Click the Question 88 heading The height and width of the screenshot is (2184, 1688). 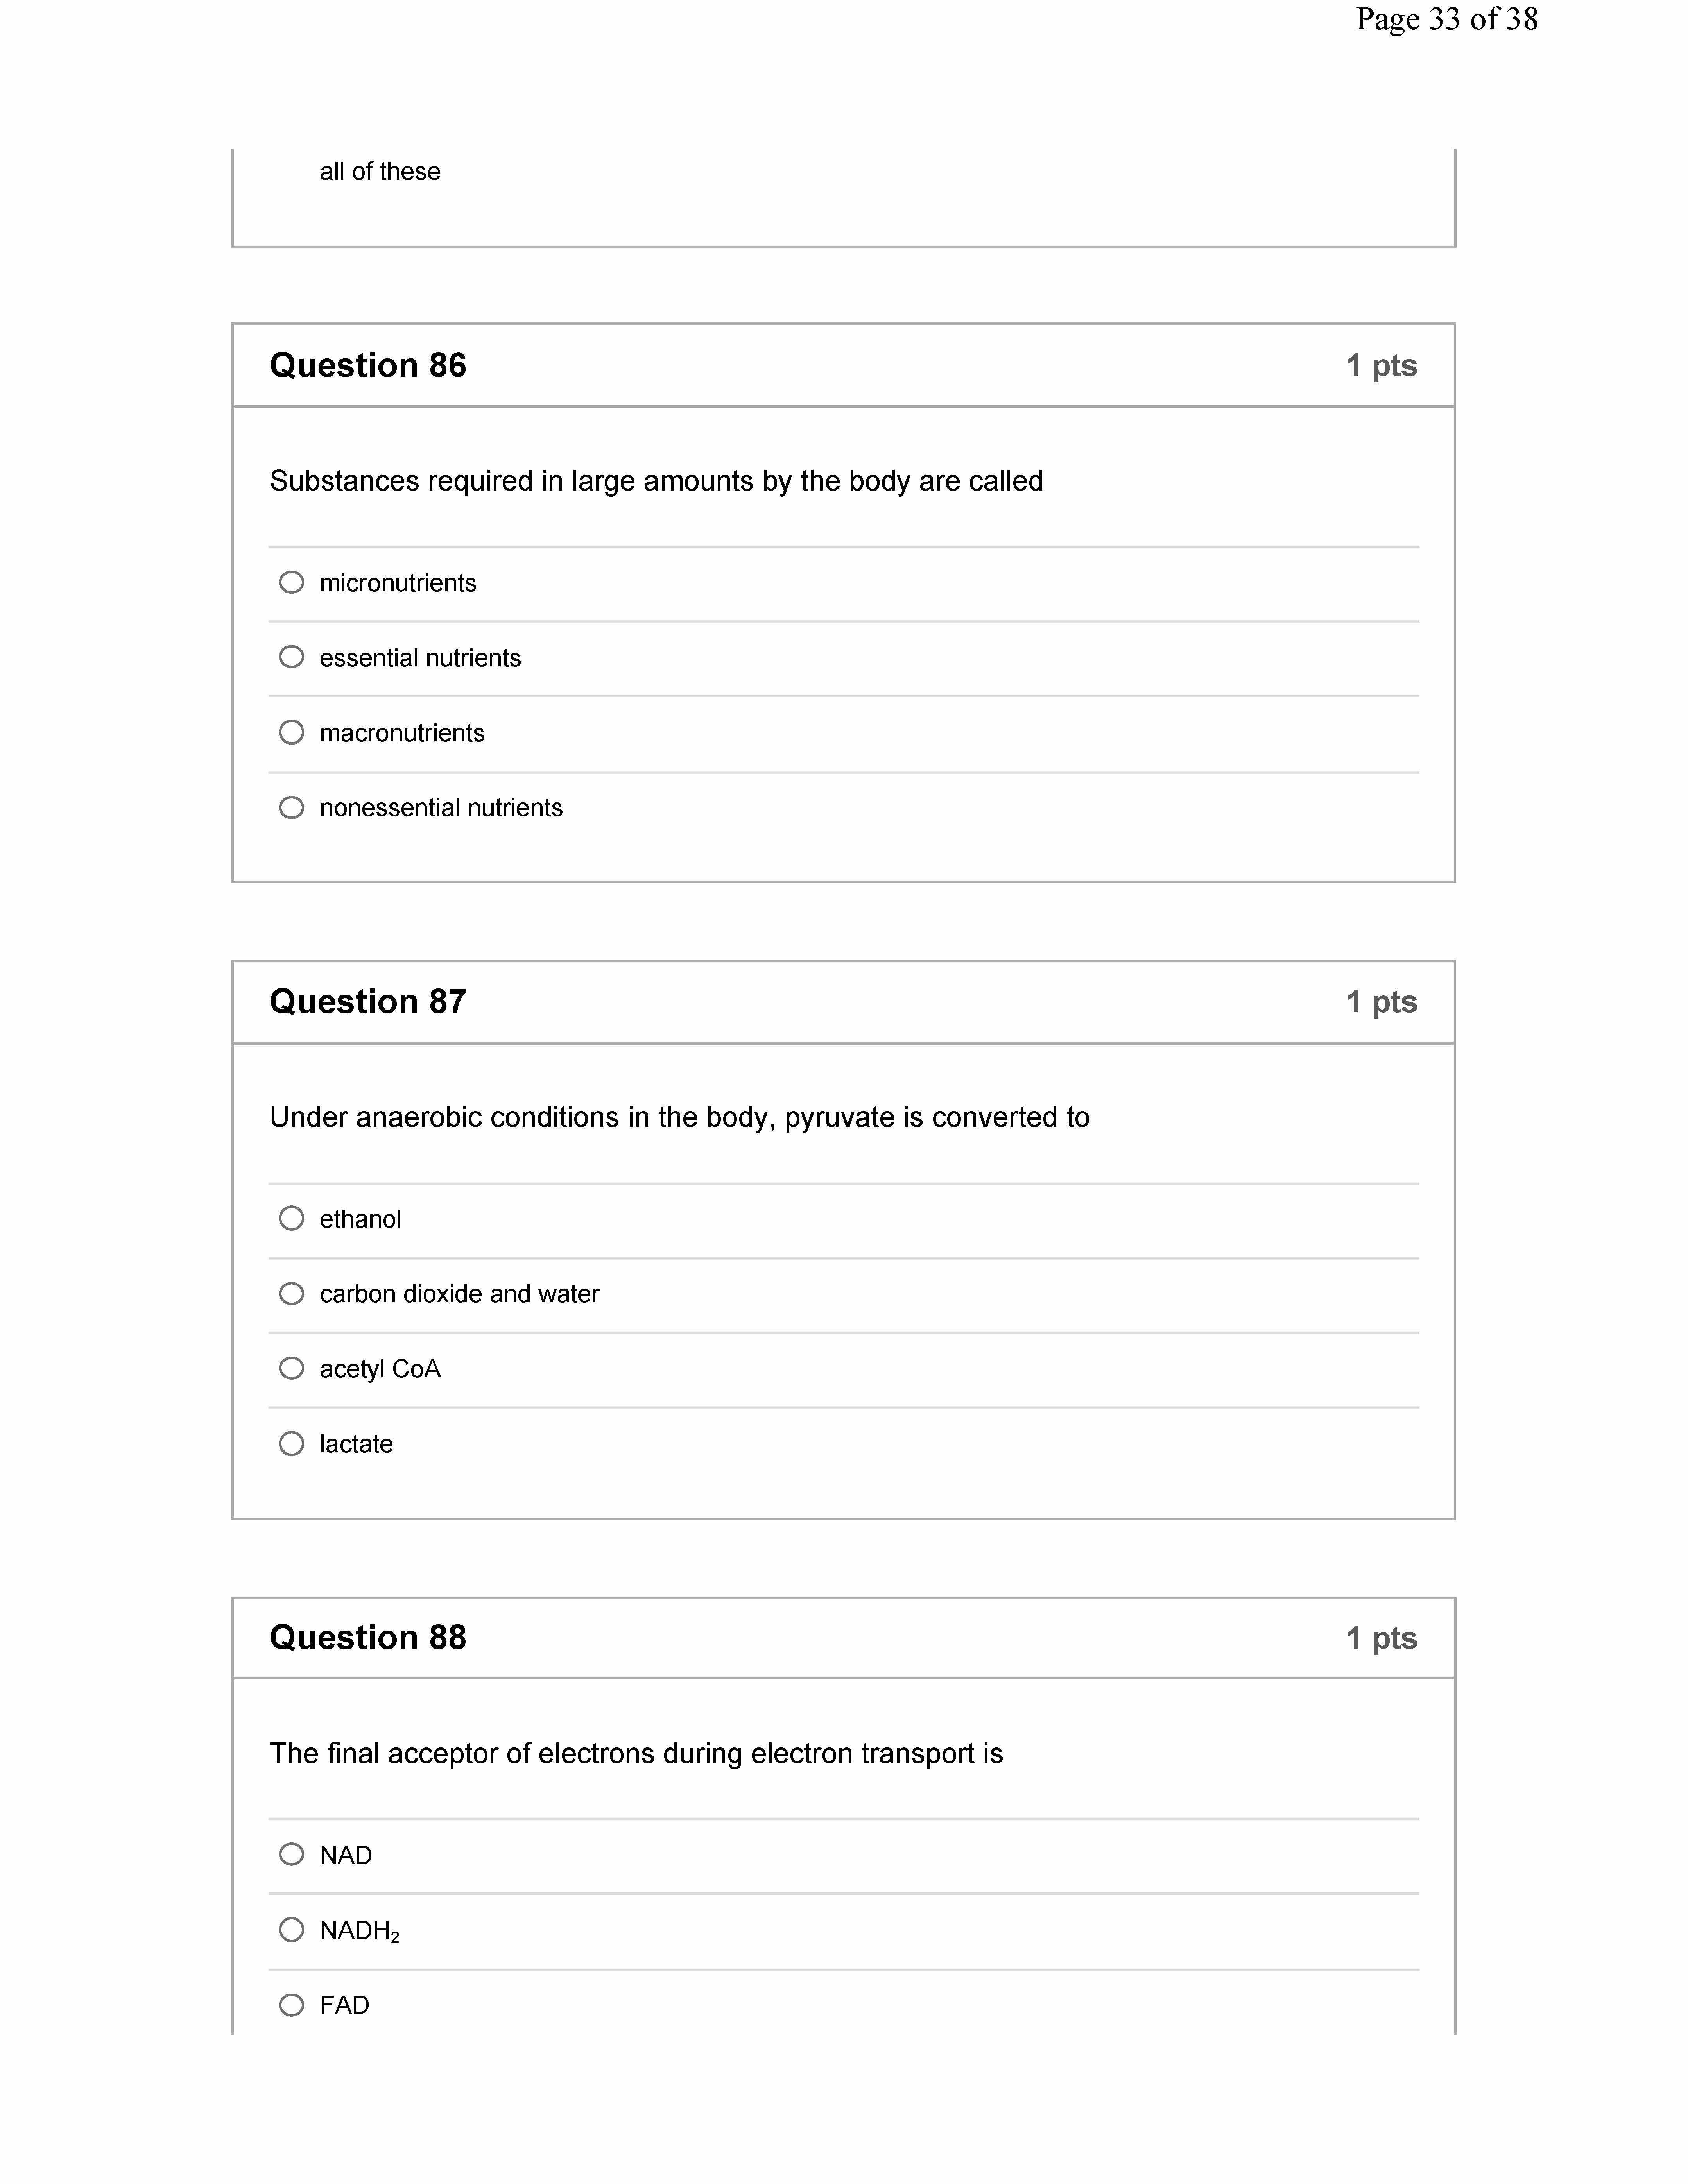[x=368, y=1638]
